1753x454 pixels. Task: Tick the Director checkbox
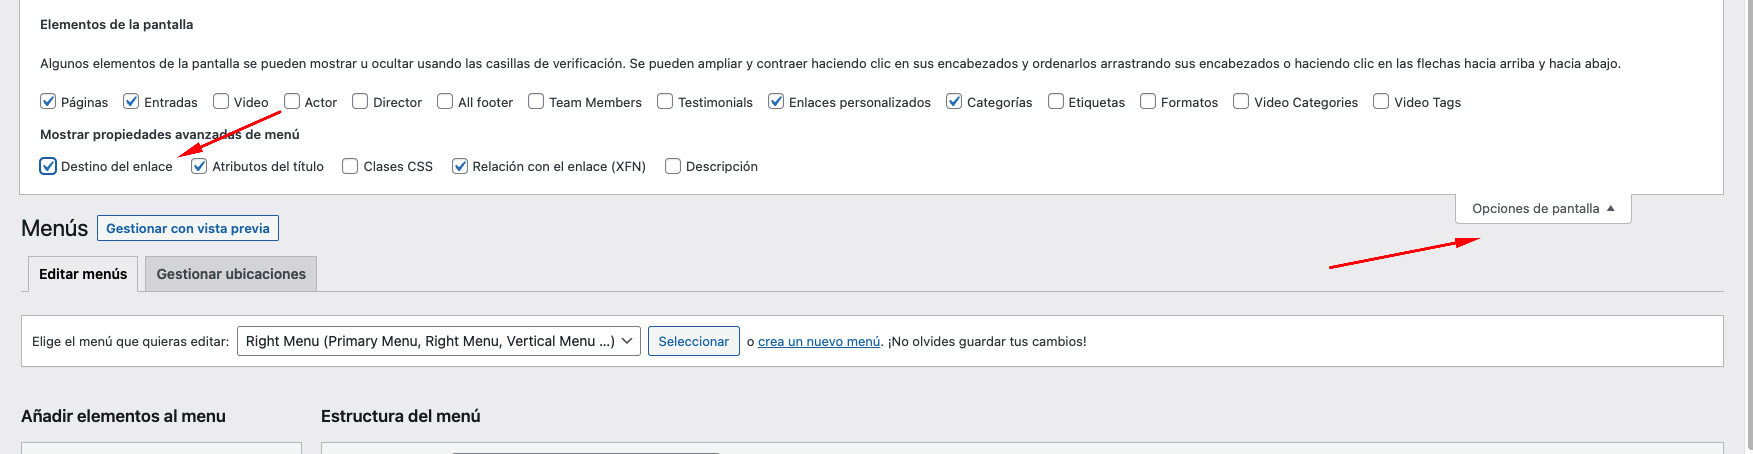[360, 101]
